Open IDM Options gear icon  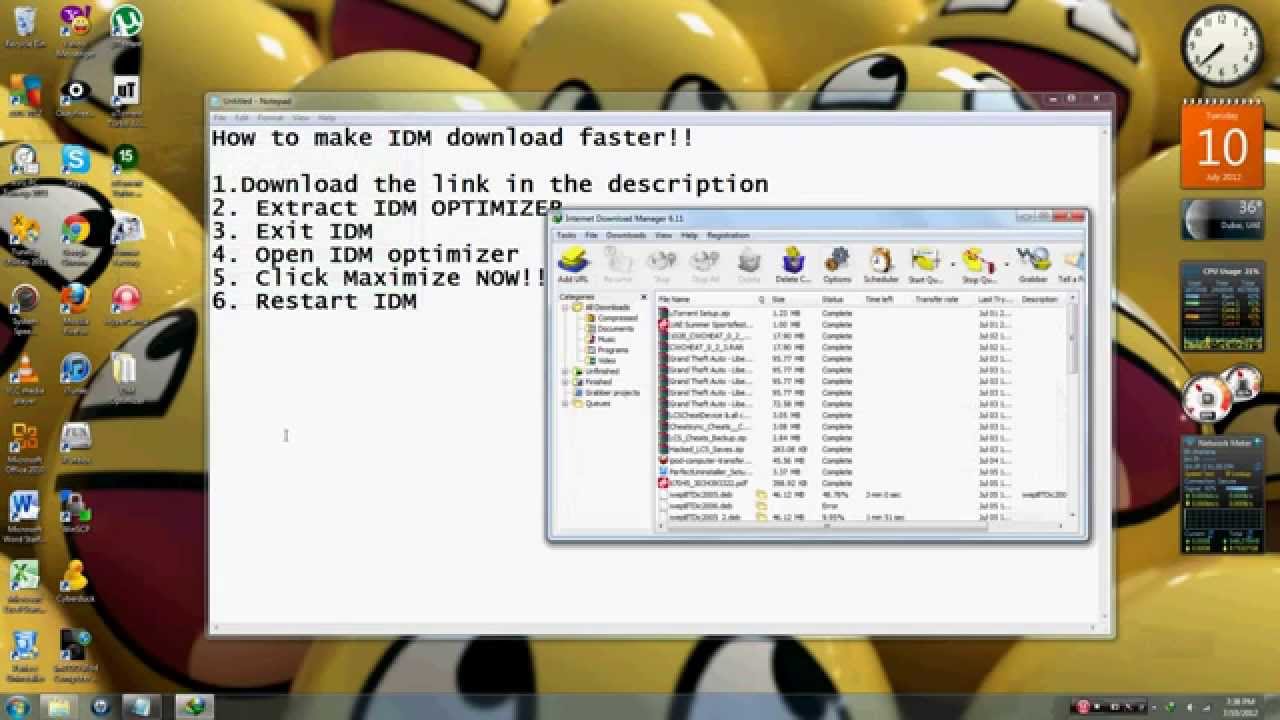(837, 265)
